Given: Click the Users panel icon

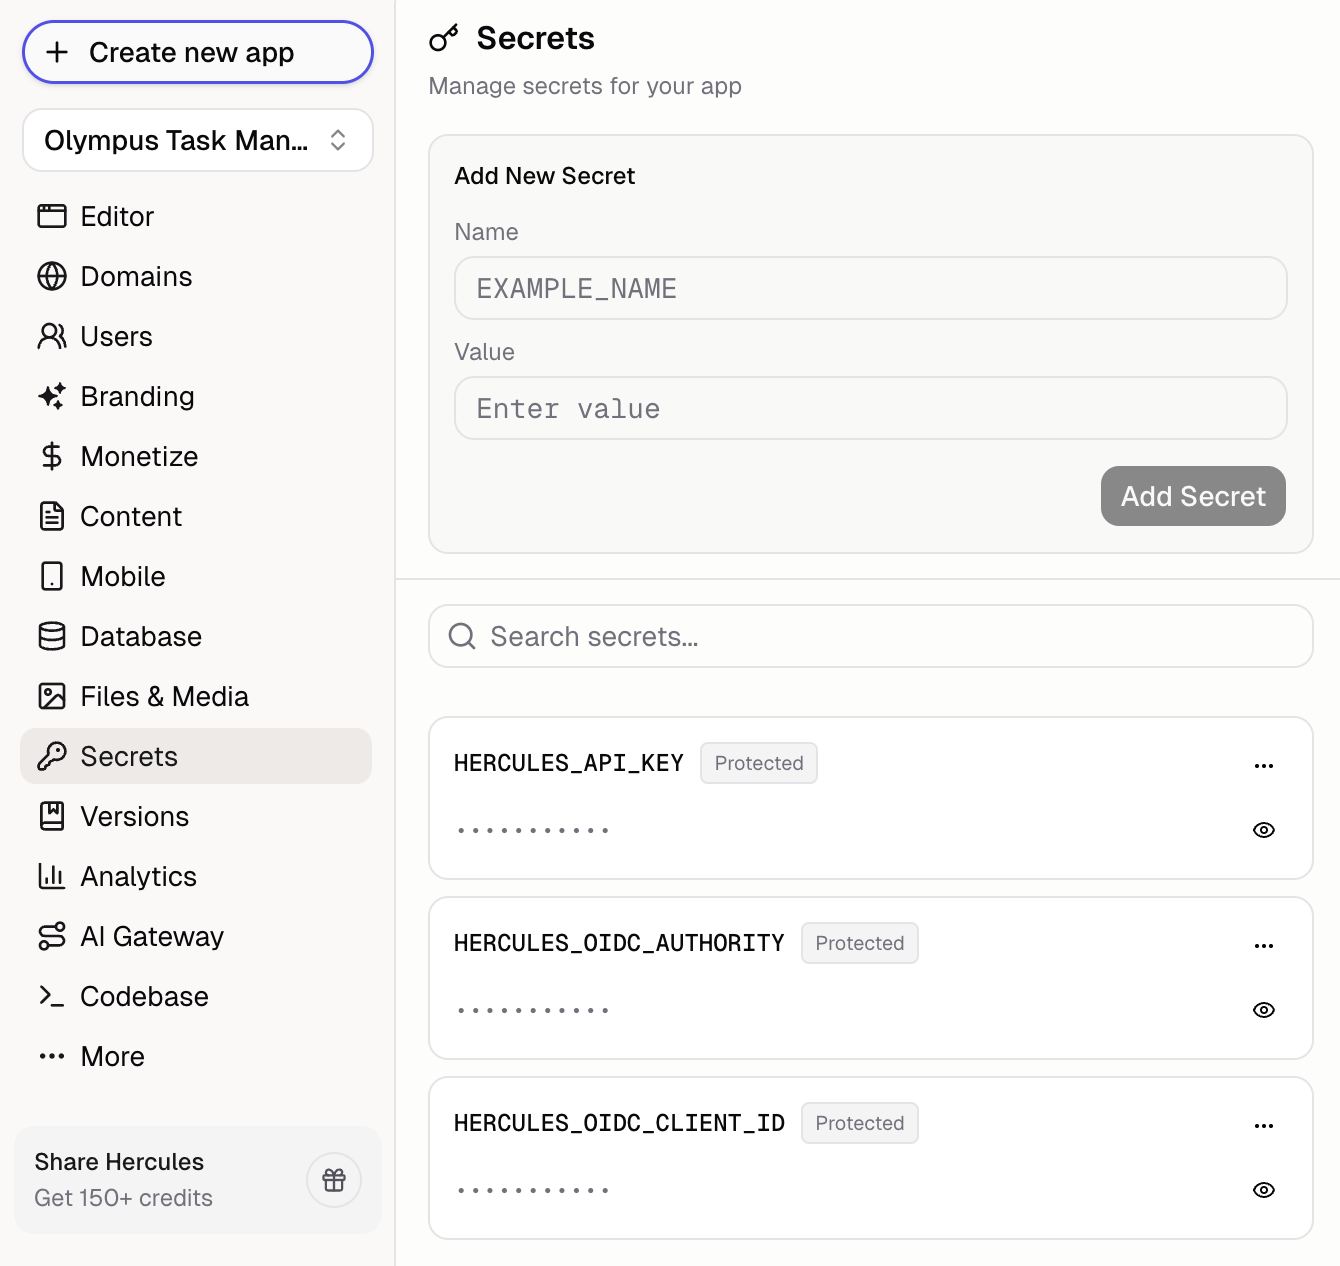Looking at the screenshot, I should (x=52, y=336).
